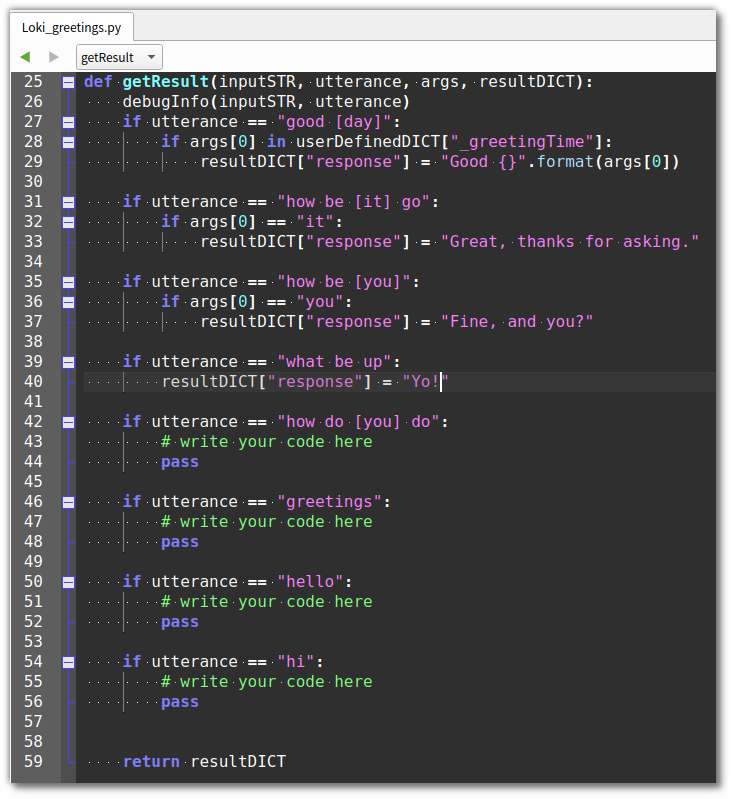The height and width of the screenshot is (799, 732).
Task: Click the gray forward navigation arrow
Action: pyautogui.click(x=54, y=58)
